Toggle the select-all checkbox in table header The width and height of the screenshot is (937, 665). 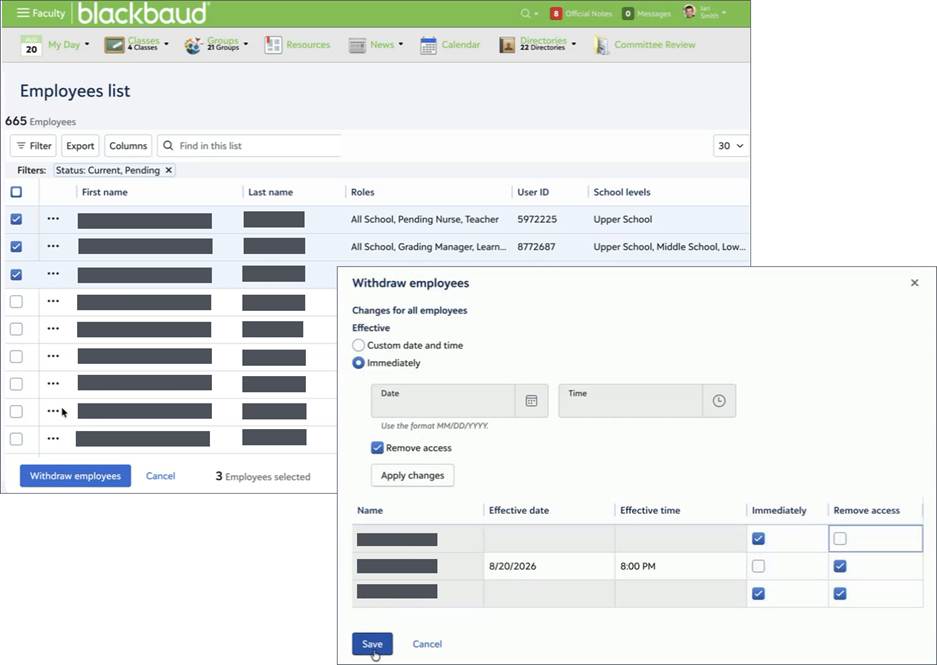coord(16,192)
